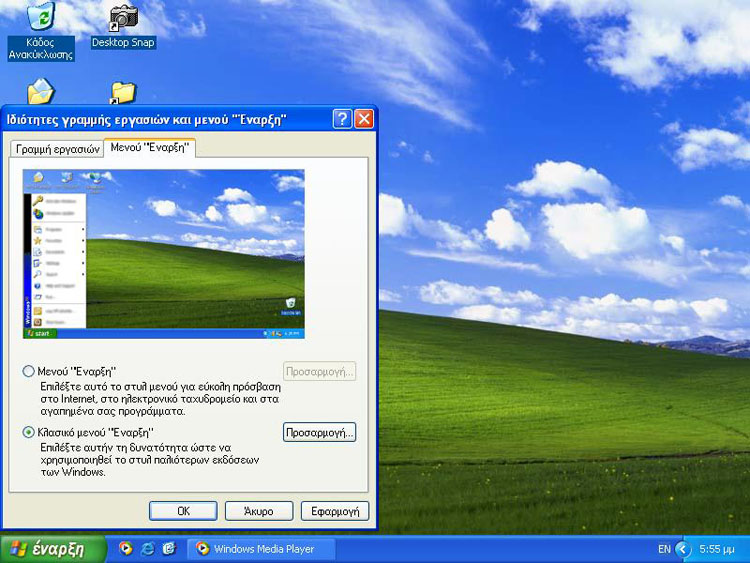Switch to Γραμμή εργασιών tab

click(x=57, y=149)
